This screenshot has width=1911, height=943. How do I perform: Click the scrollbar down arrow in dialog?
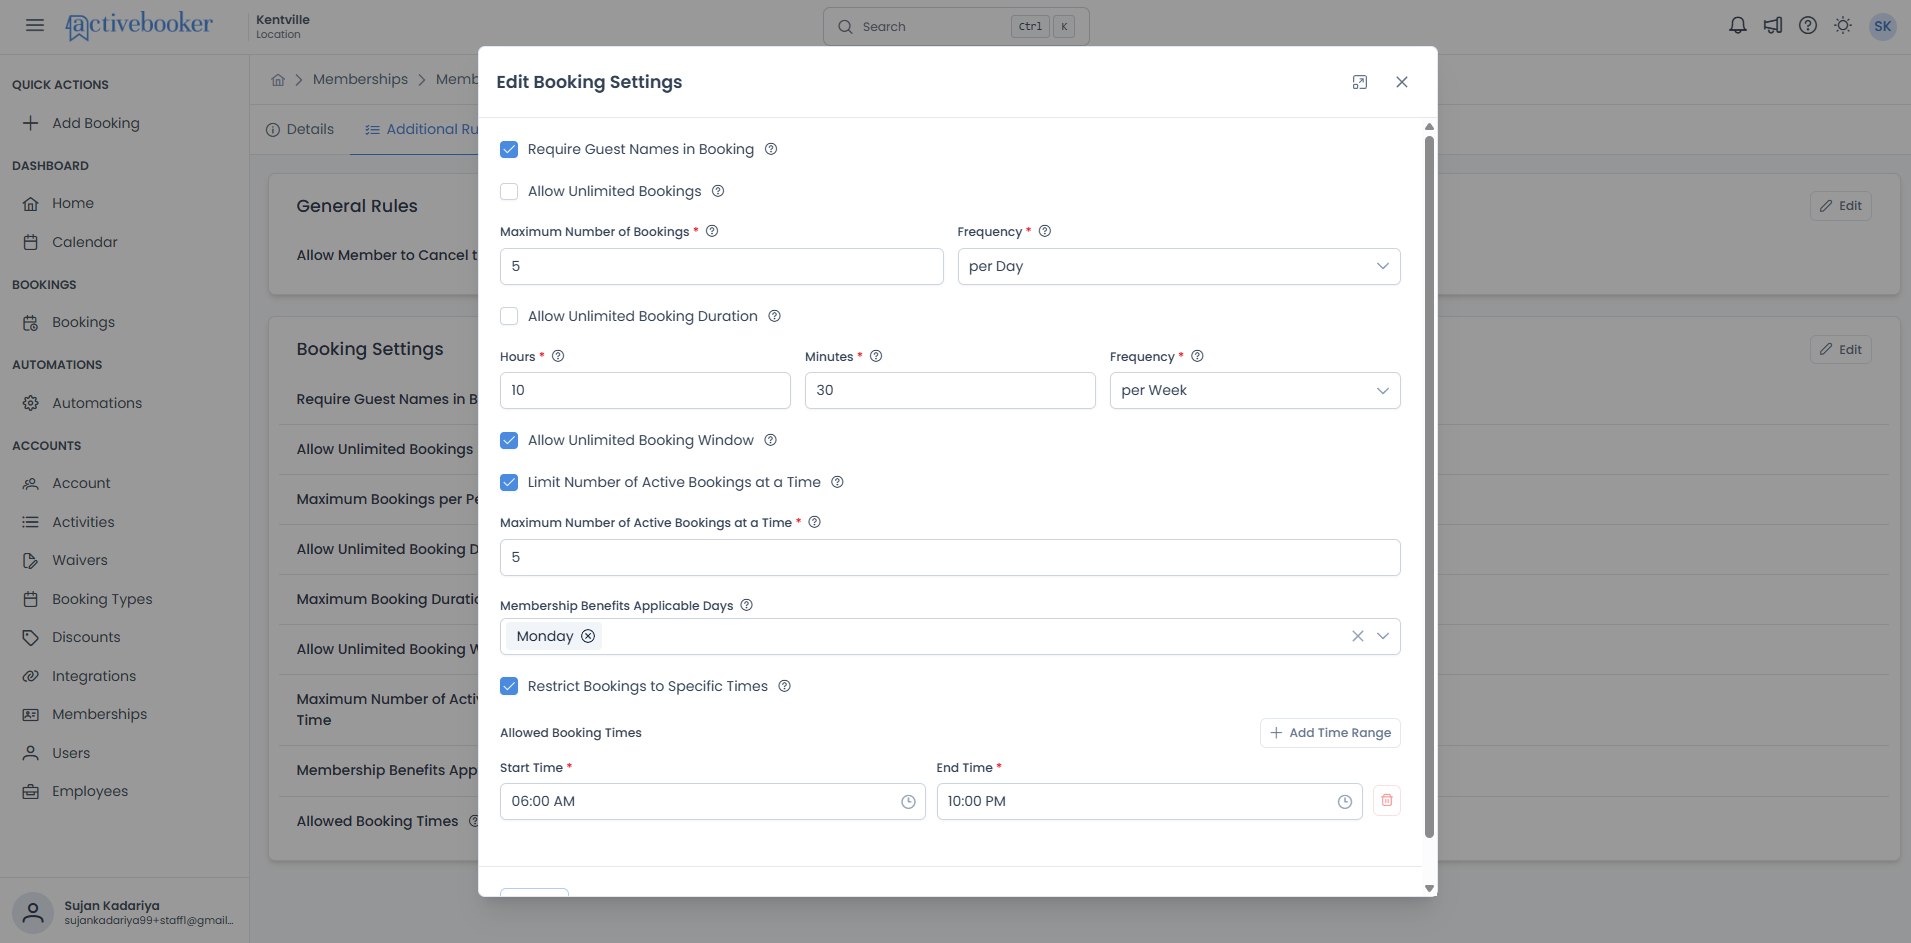pos(1429,888)
